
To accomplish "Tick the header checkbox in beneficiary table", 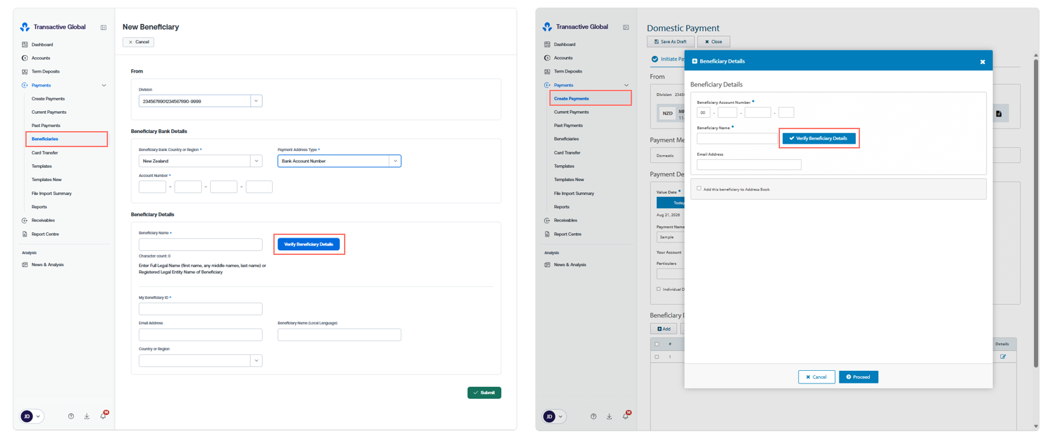I will click(x=657, y=344).
